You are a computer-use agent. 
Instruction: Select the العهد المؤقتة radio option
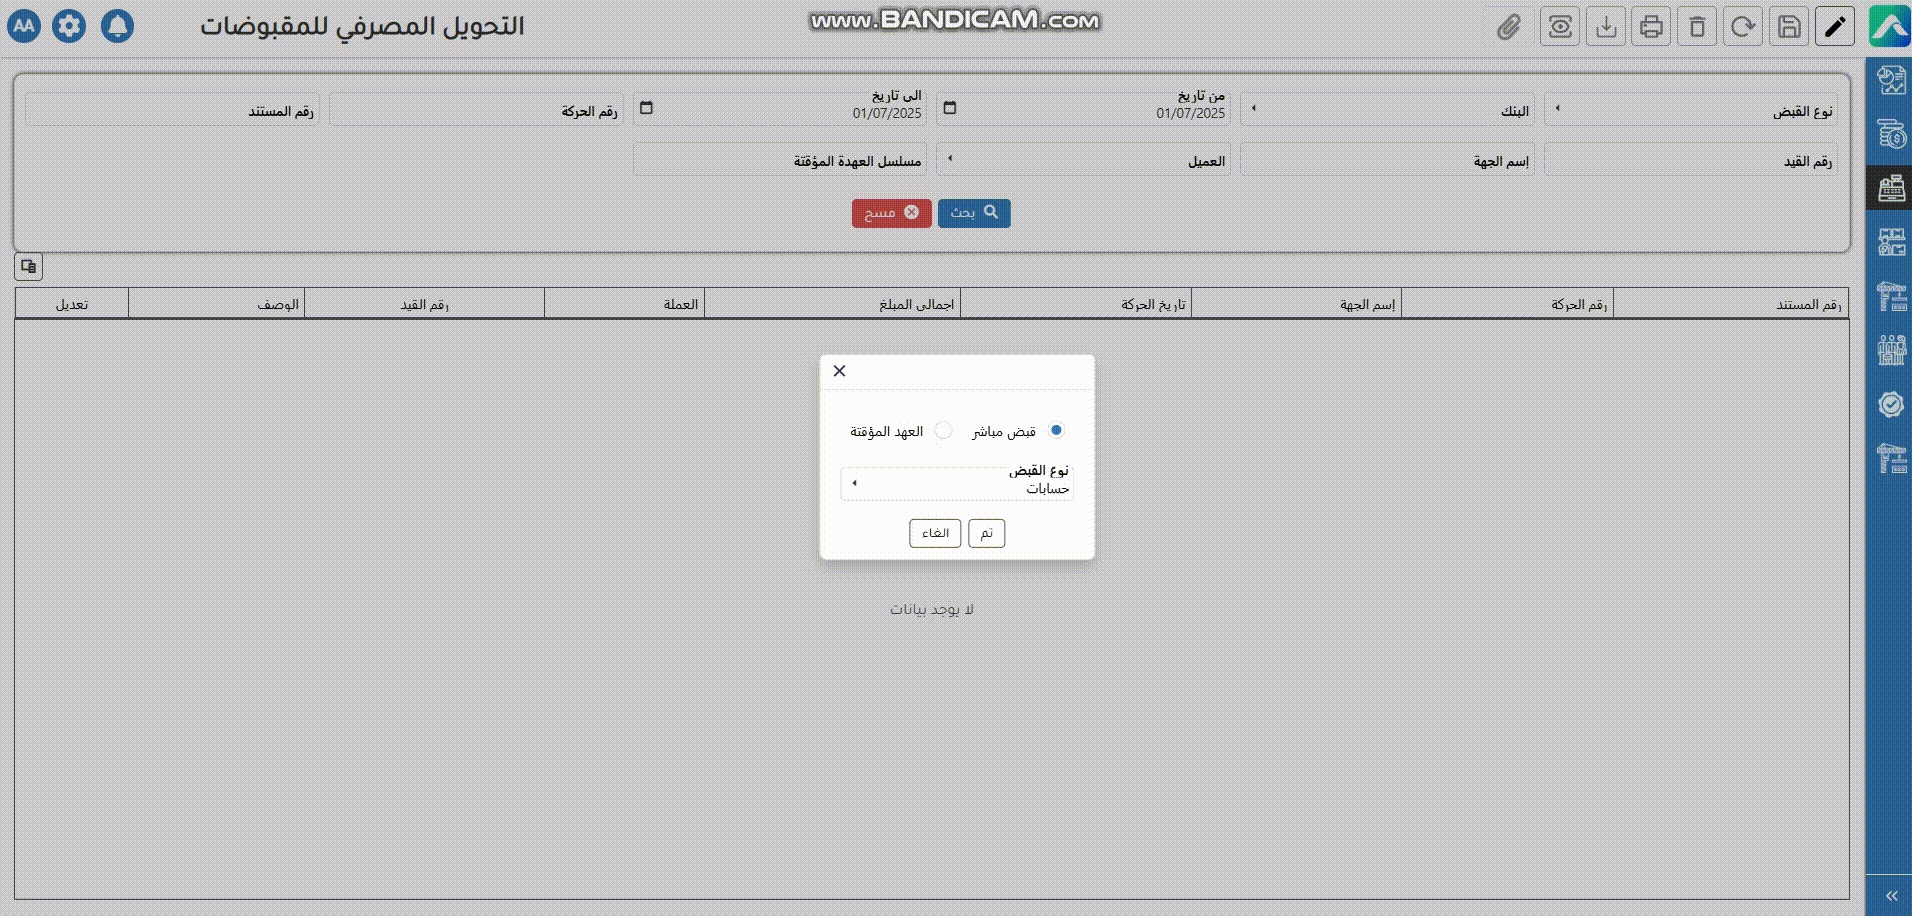pos(943,430)
